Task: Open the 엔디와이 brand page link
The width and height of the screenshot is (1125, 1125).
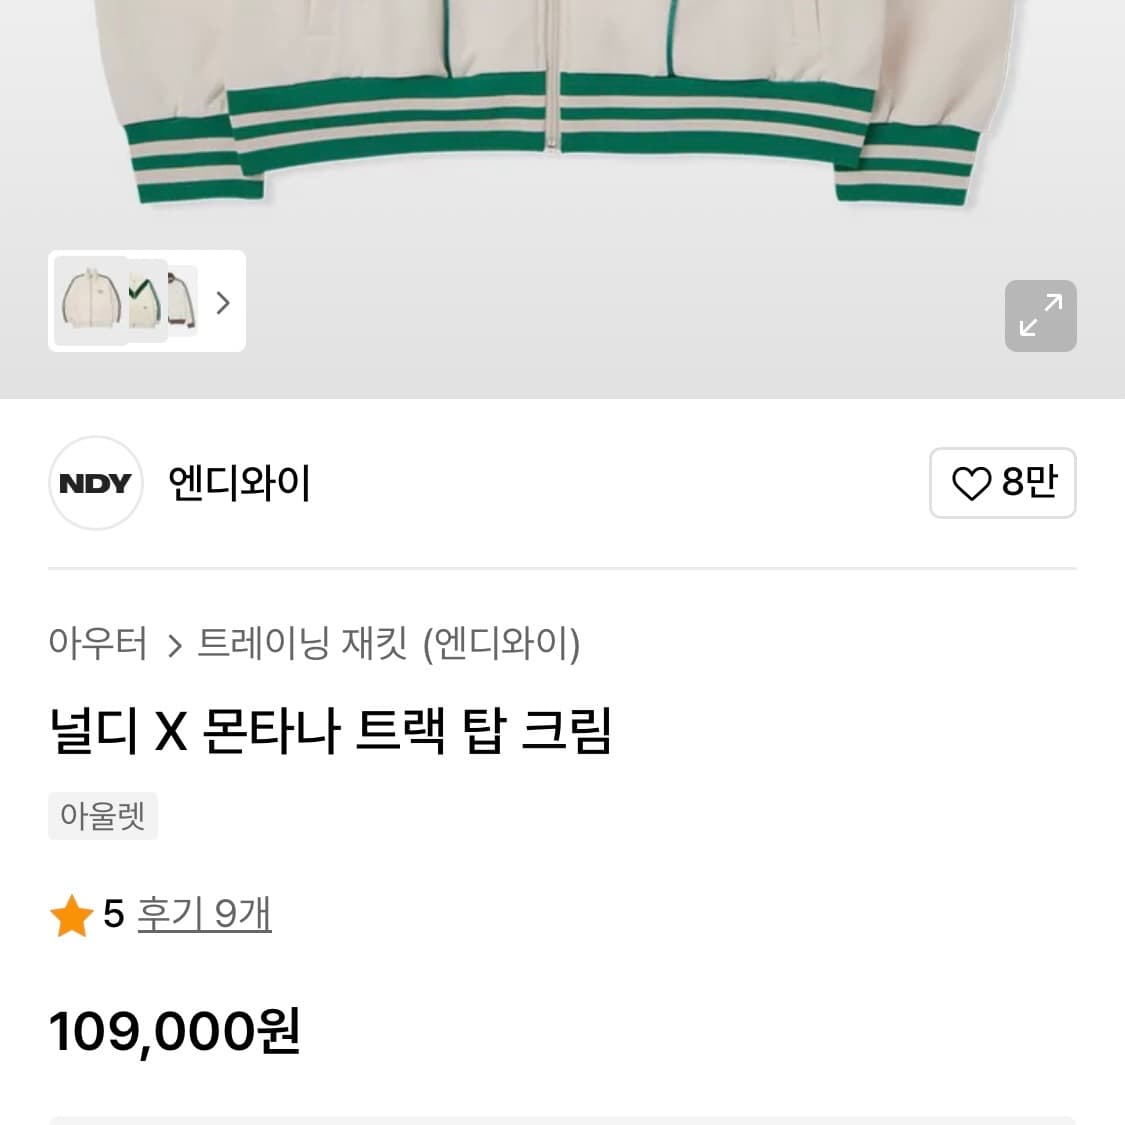Action: click(x=240, y=483)
